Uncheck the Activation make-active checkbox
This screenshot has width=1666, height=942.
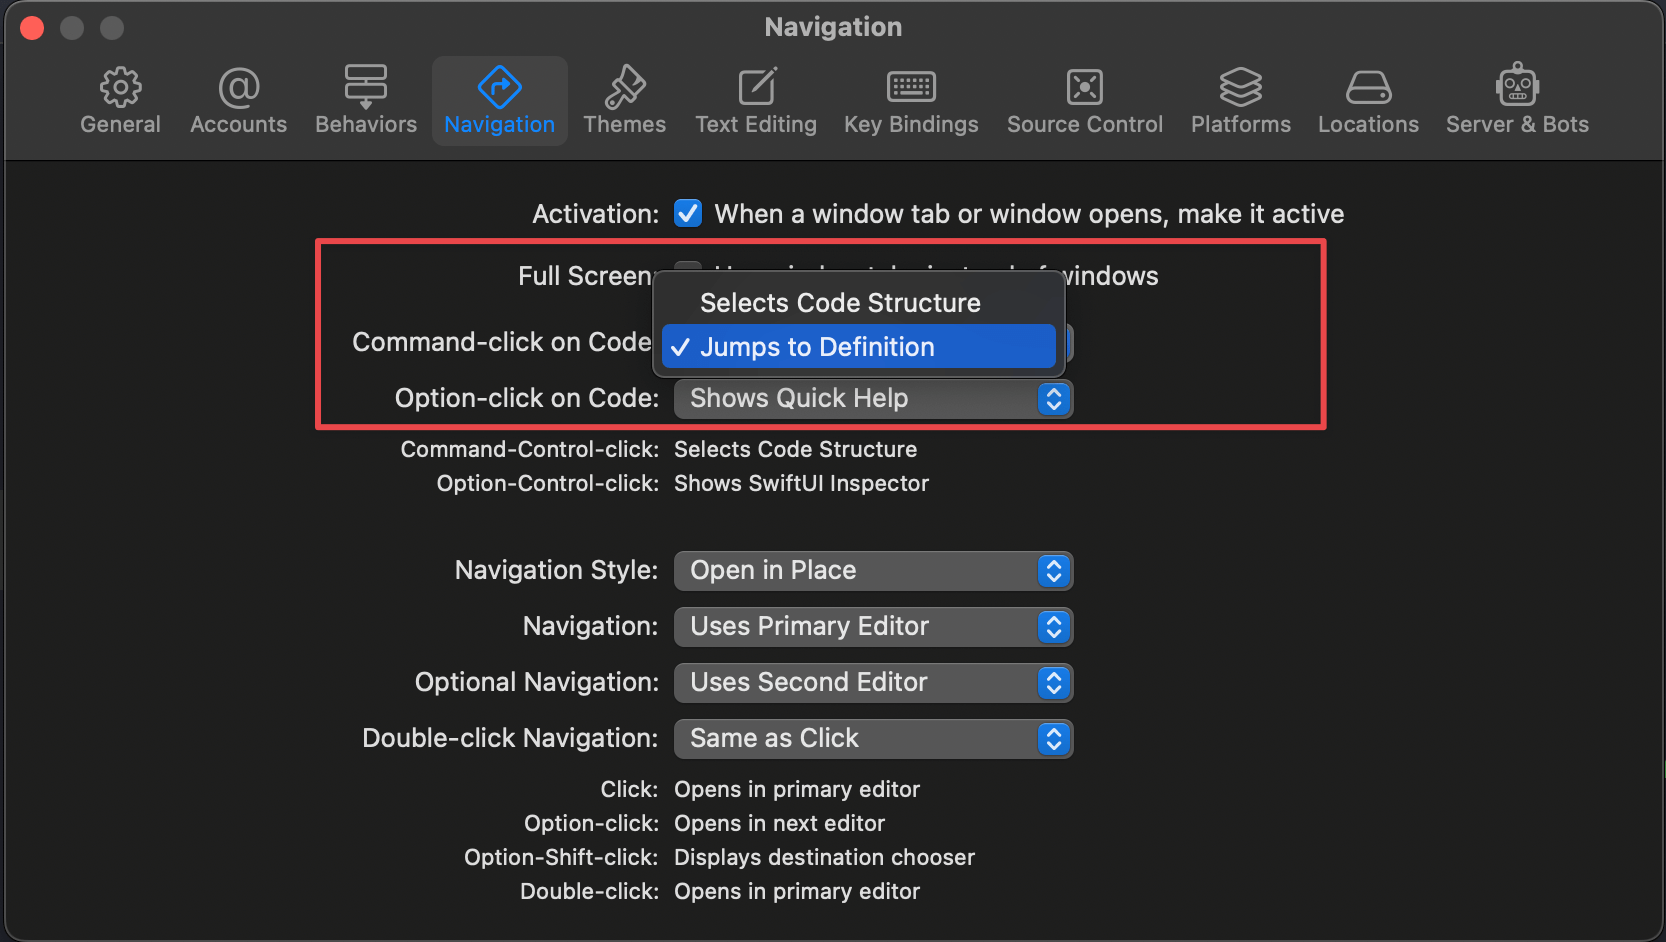click(x=688, y=213)
